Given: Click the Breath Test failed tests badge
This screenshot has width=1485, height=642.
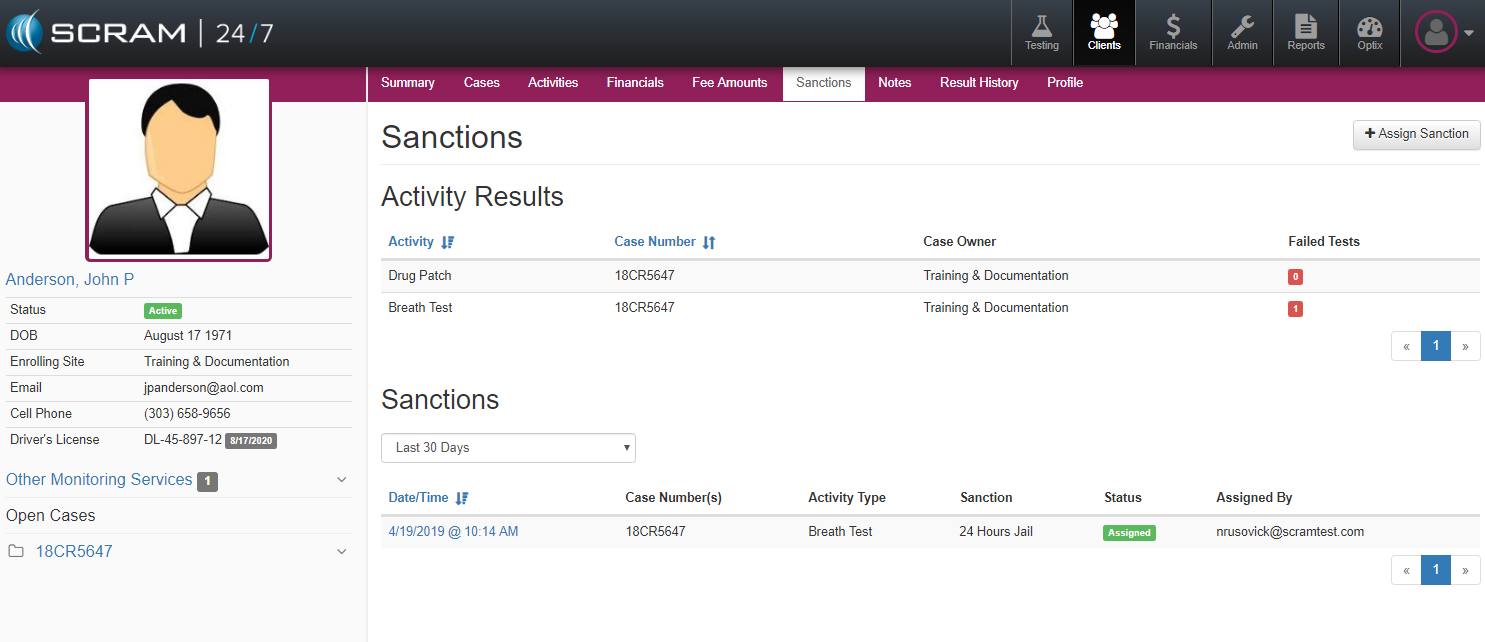Looking at the screenshot, I should click(1295, 309).
